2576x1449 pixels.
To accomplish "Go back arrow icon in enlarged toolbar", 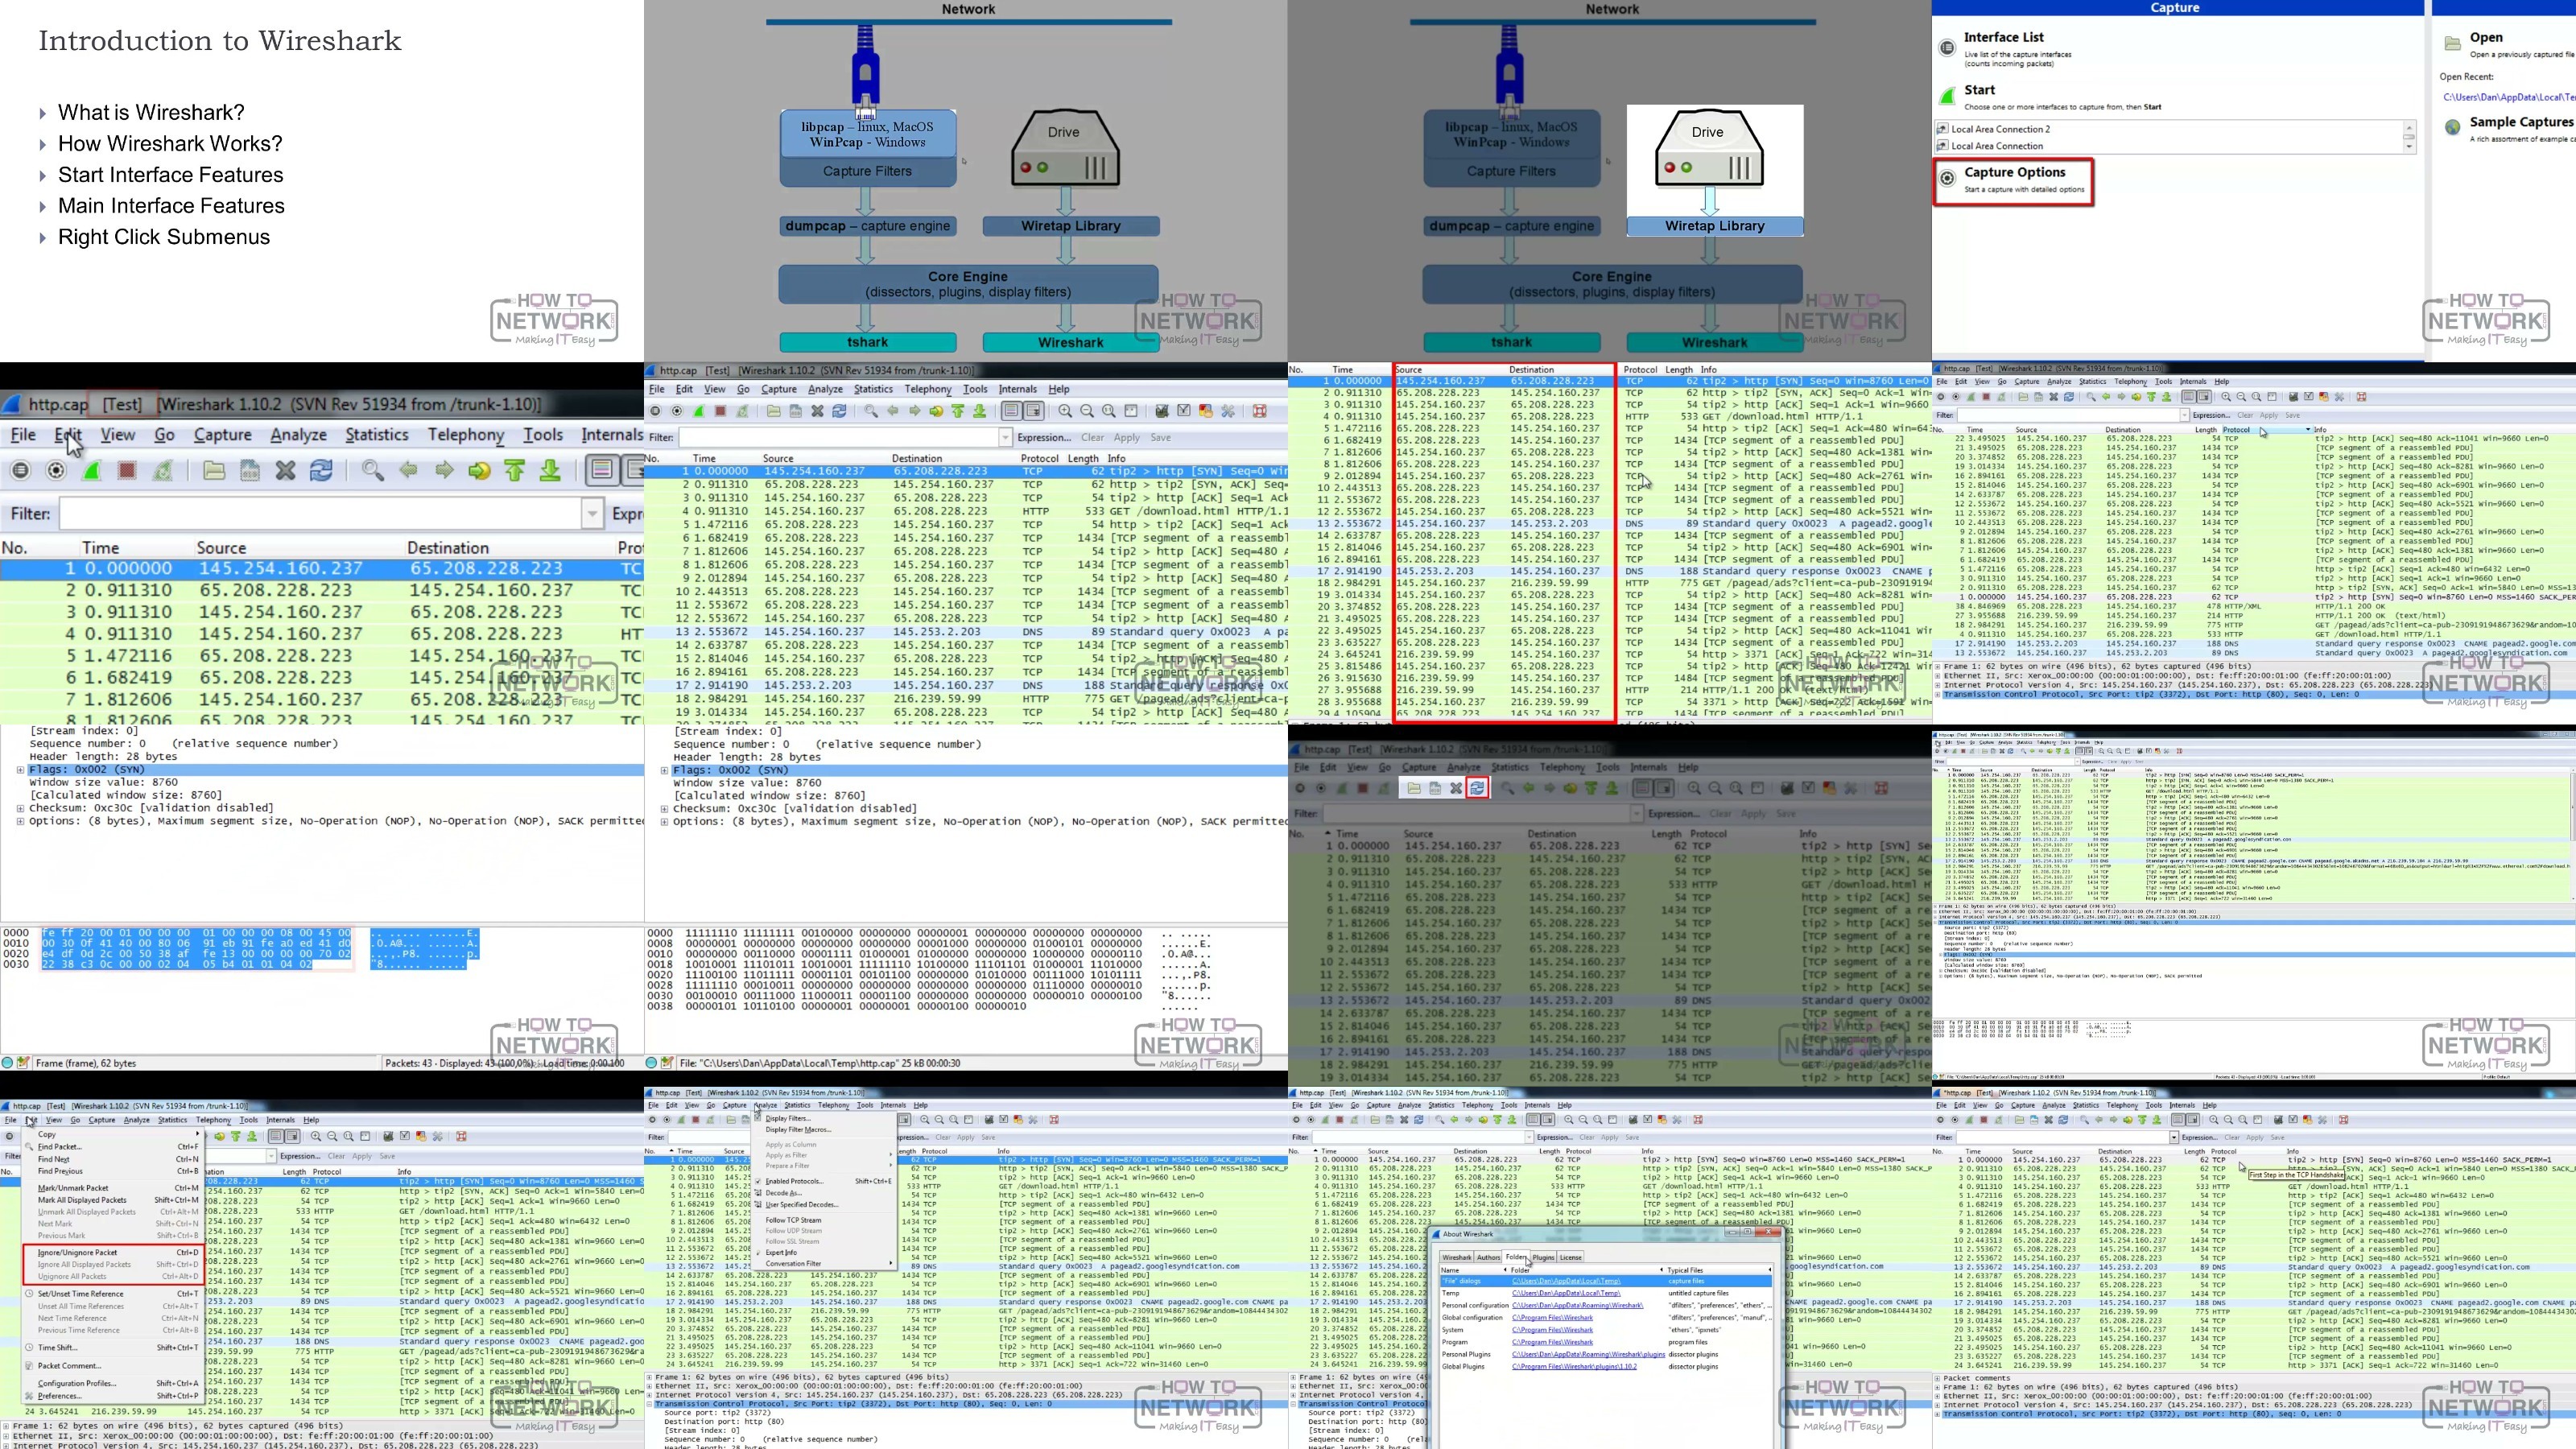I will point(408,470).
